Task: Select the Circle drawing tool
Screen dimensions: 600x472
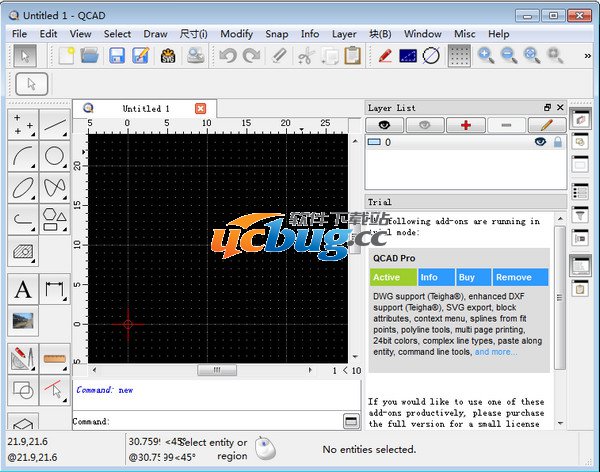Action: click(55, 157)
